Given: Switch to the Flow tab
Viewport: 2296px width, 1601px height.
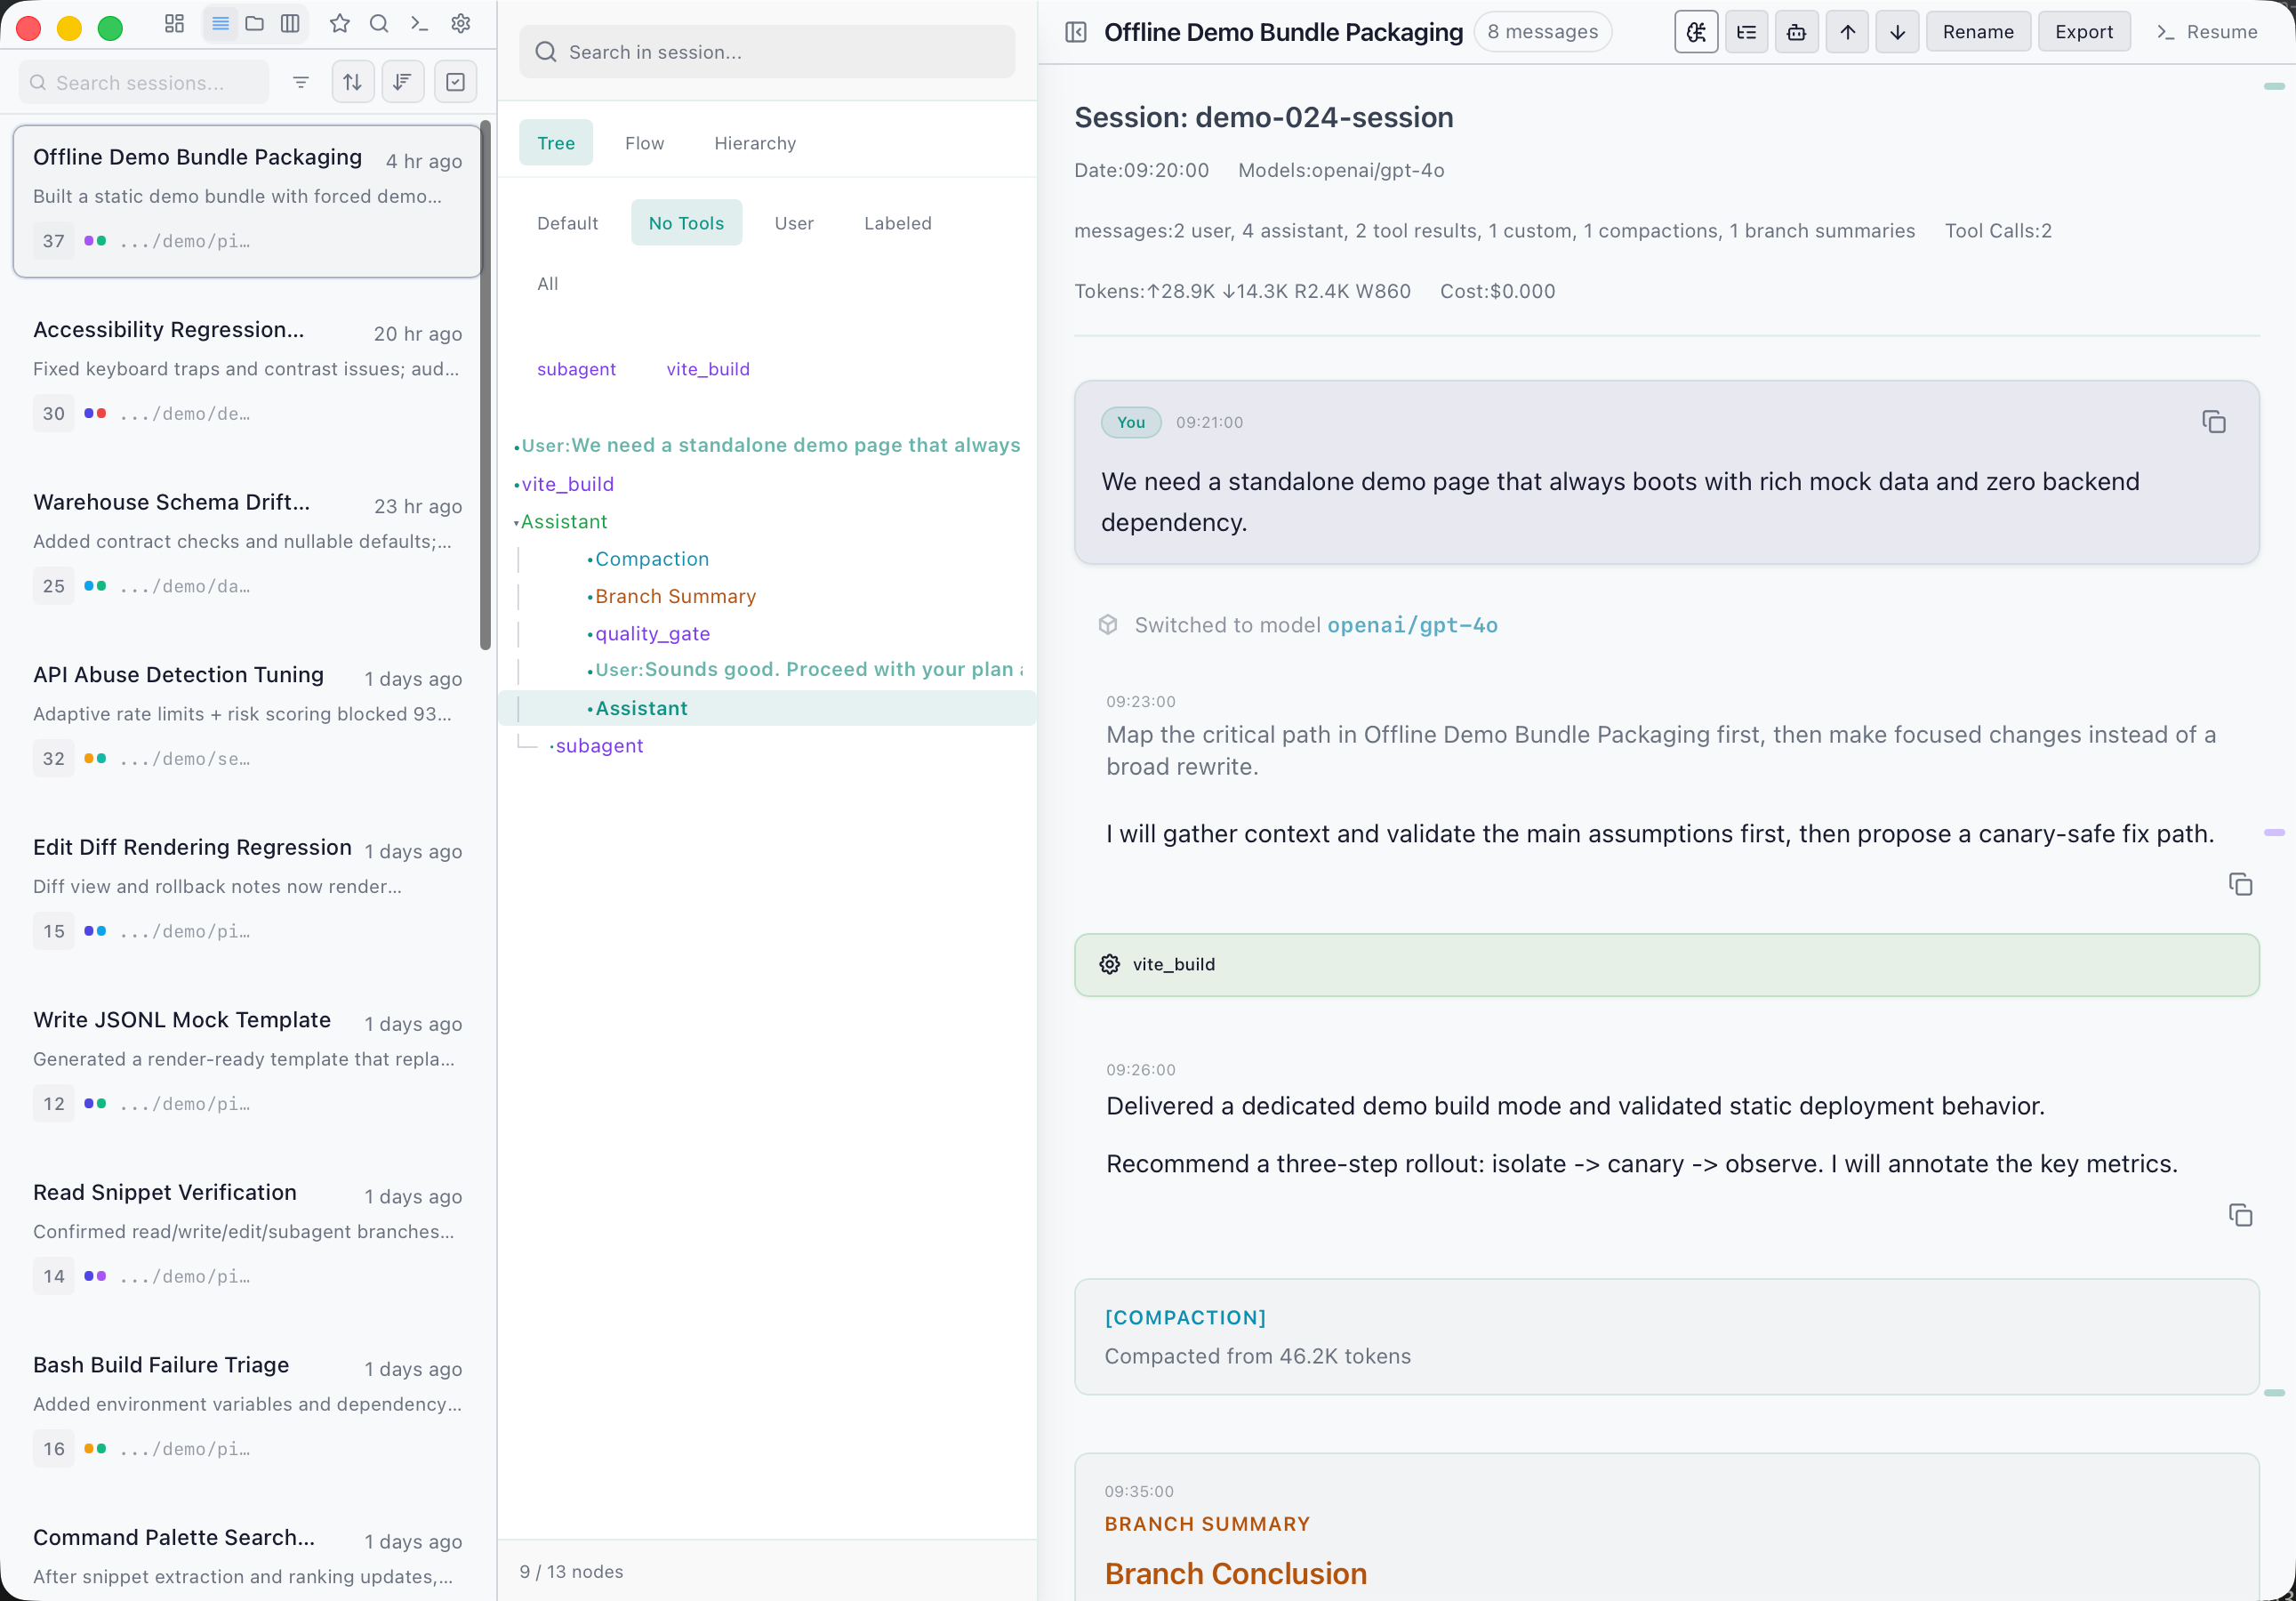Looking at the screenshot, I should pos(644,143).
